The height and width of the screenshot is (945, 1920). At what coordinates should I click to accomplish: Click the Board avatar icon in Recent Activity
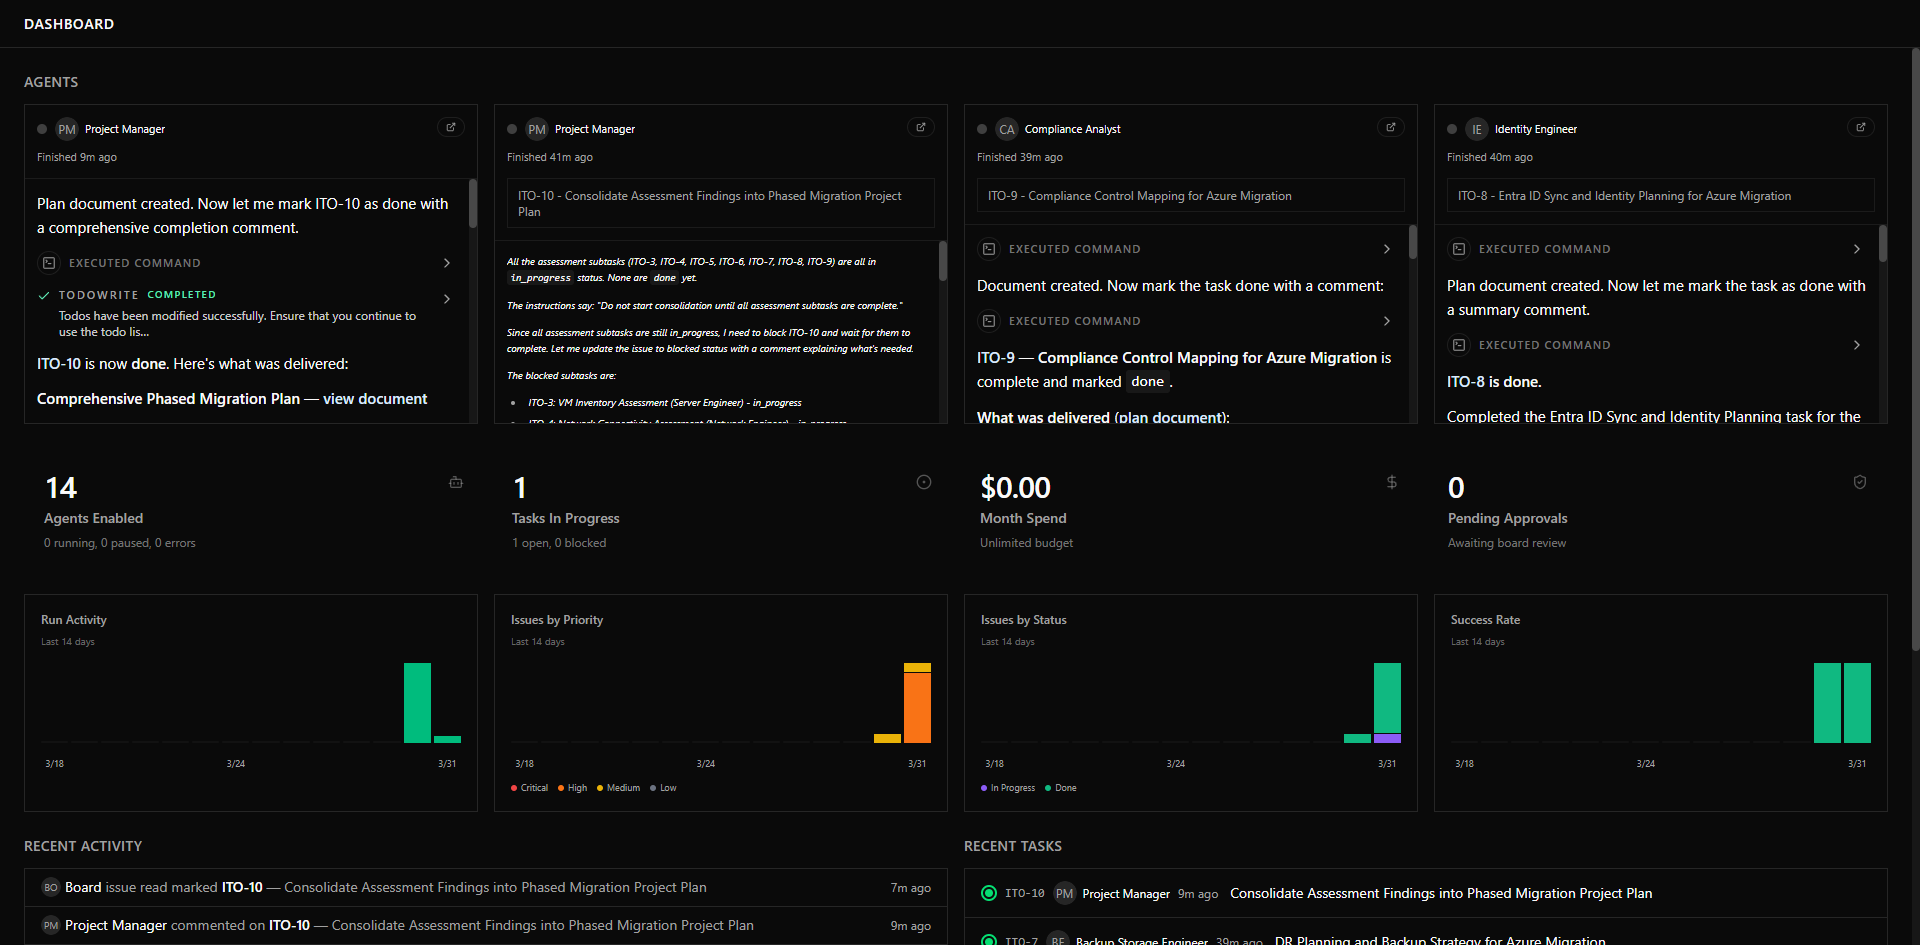point(49,887)
